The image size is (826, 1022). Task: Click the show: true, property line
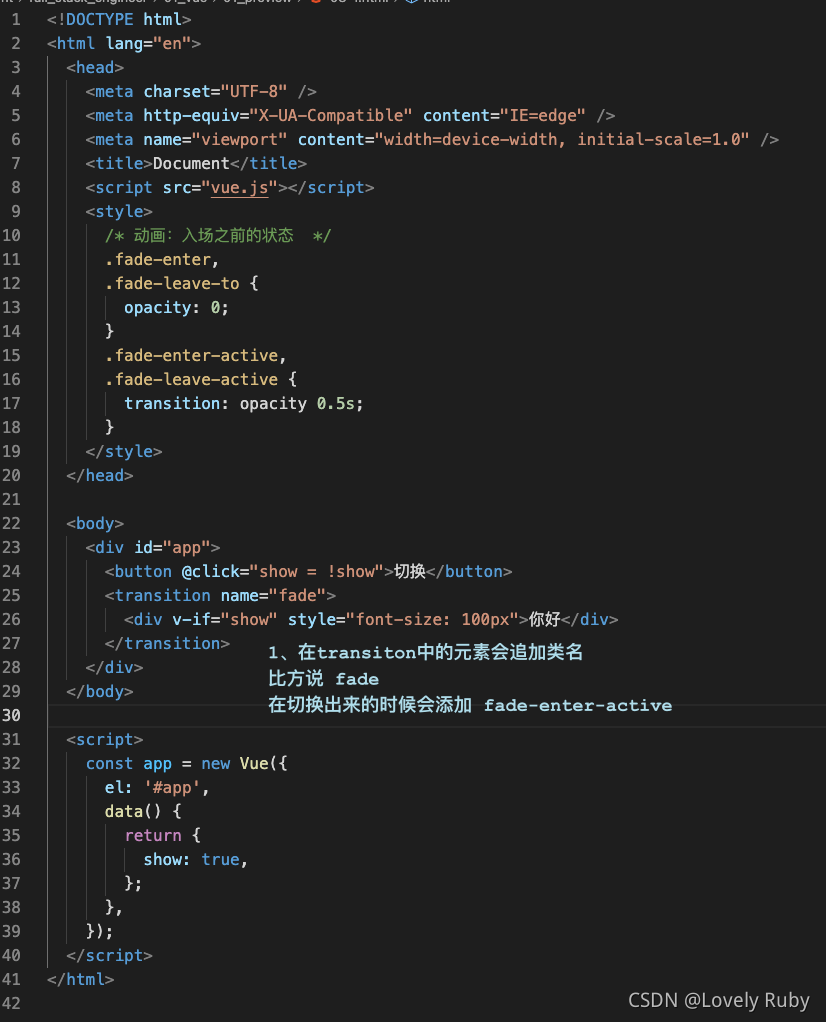[x=196, y=860]
